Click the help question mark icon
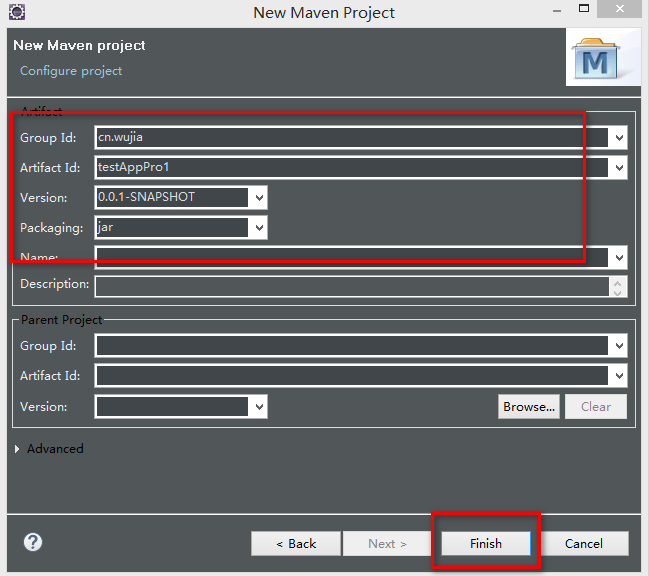649x576 pixels. pos(33,542)
